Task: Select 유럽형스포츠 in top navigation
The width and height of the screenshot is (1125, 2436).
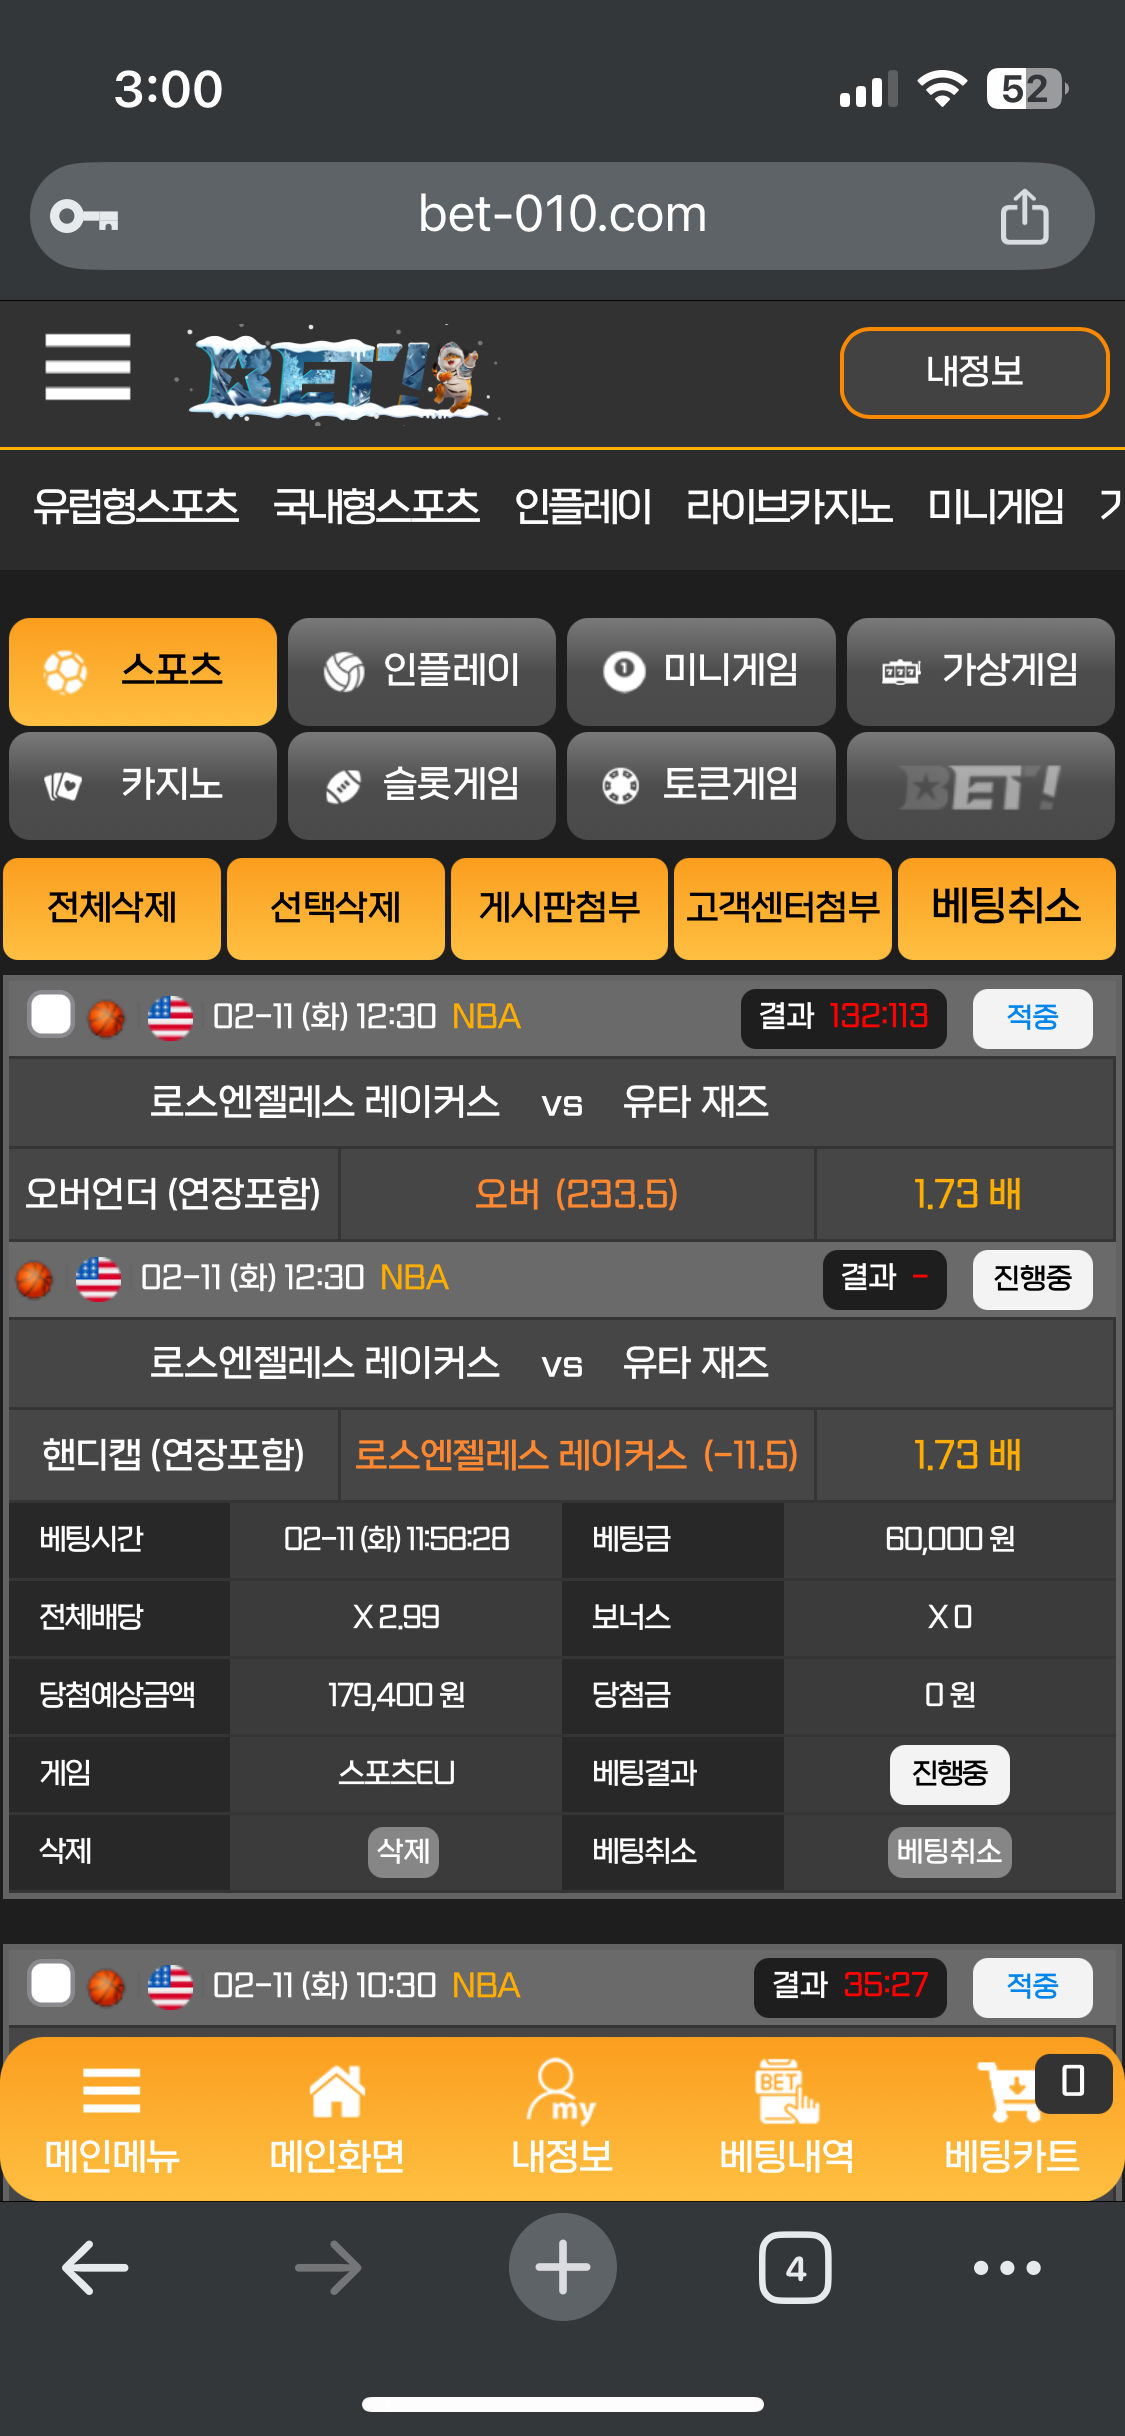Action: point(136,506)
